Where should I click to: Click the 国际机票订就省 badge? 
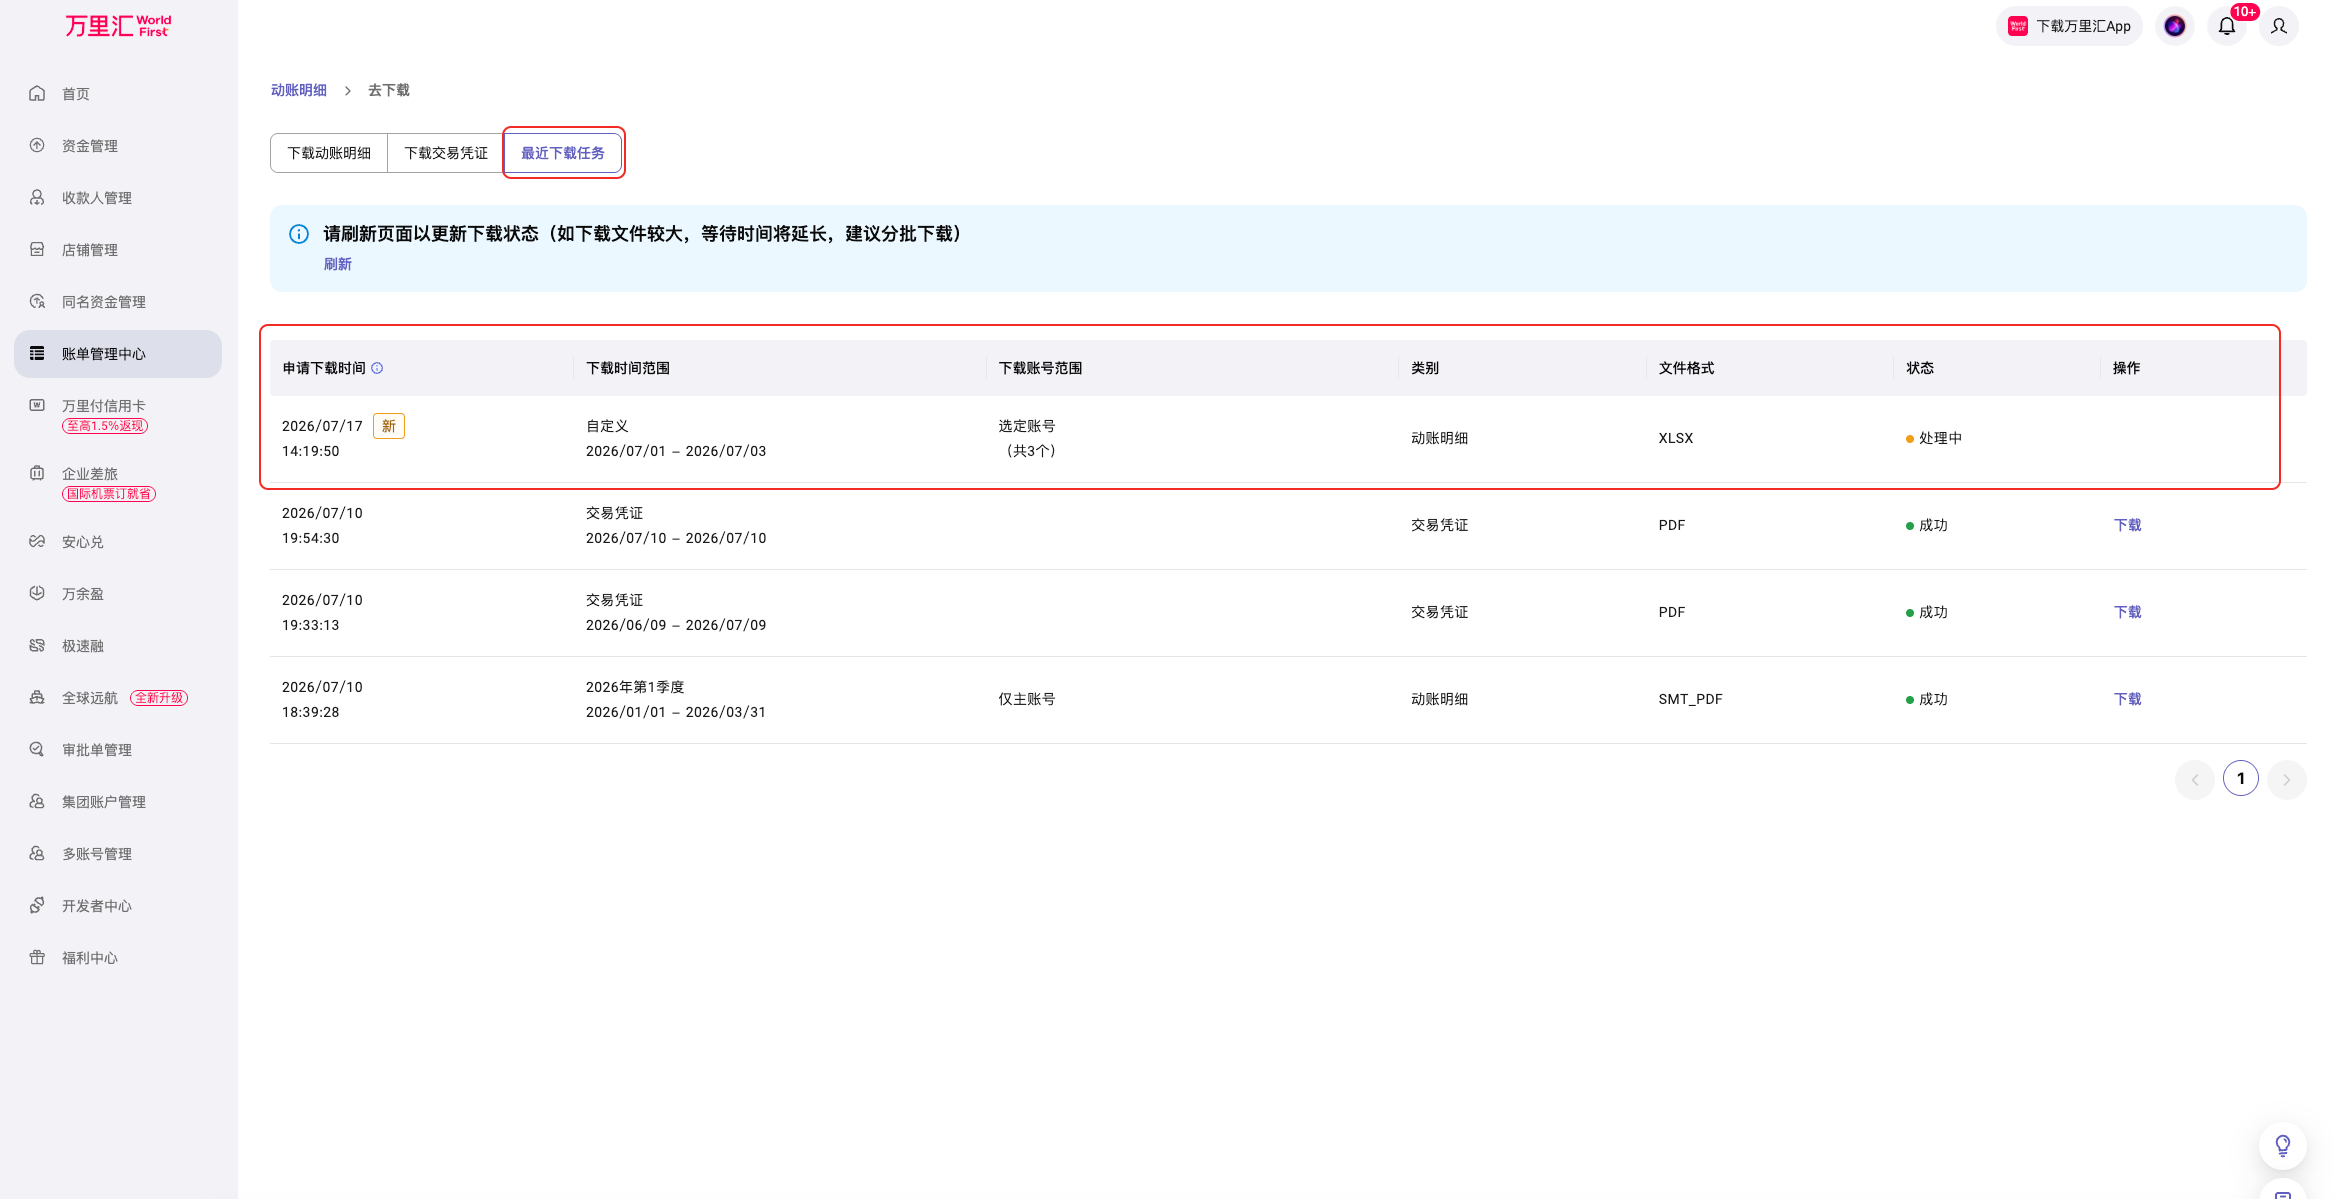point(109,494)
